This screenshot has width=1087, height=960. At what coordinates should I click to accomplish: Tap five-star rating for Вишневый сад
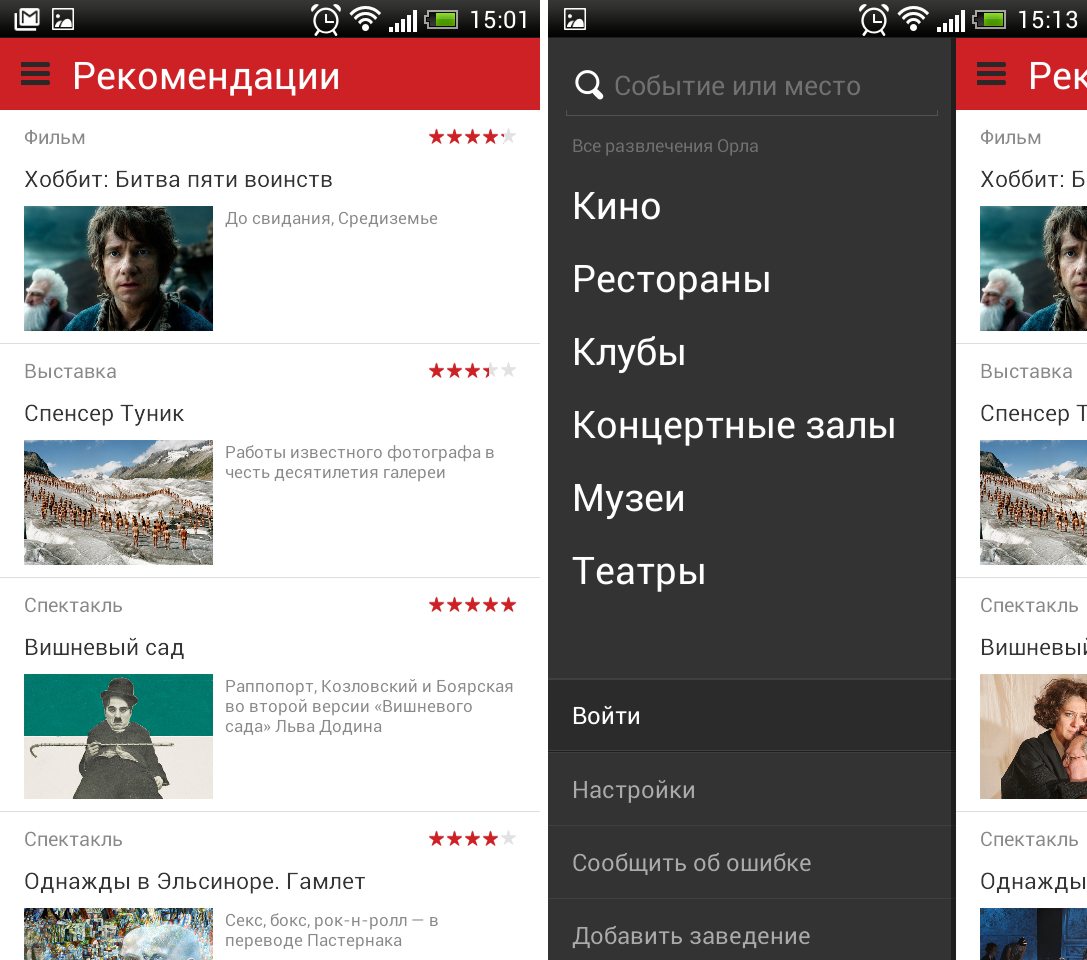point(472,605)
